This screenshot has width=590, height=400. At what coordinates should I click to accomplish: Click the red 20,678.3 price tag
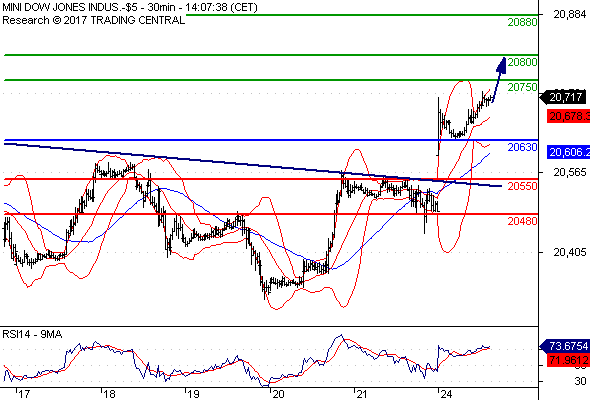pos(569,116)
